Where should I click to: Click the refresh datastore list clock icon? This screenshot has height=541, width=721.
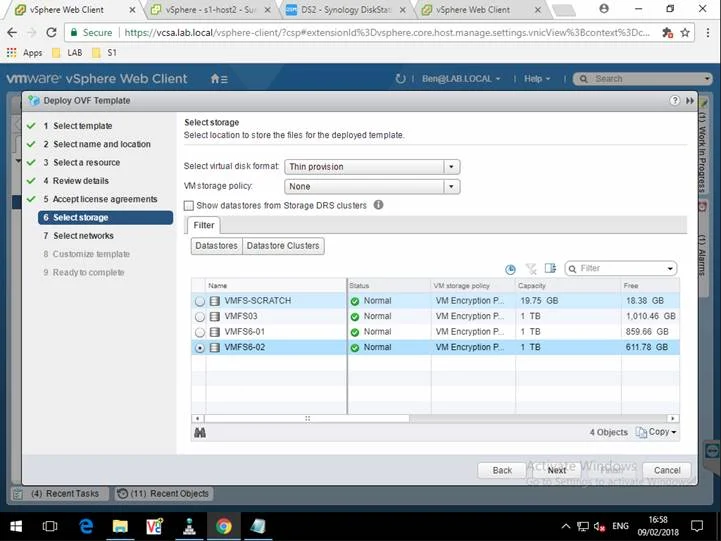click(510, 269)
